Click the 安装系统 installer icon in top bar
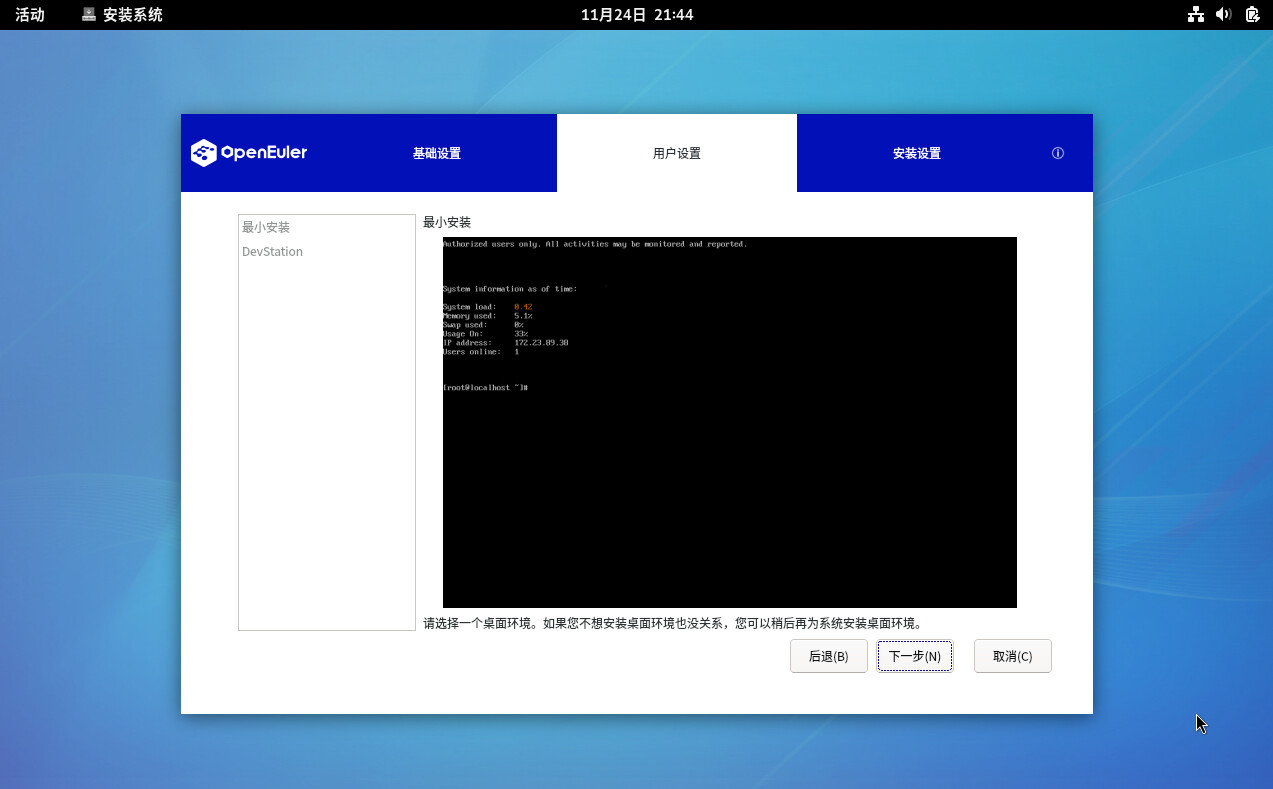 pyautogui.click(x=89, y=14)
